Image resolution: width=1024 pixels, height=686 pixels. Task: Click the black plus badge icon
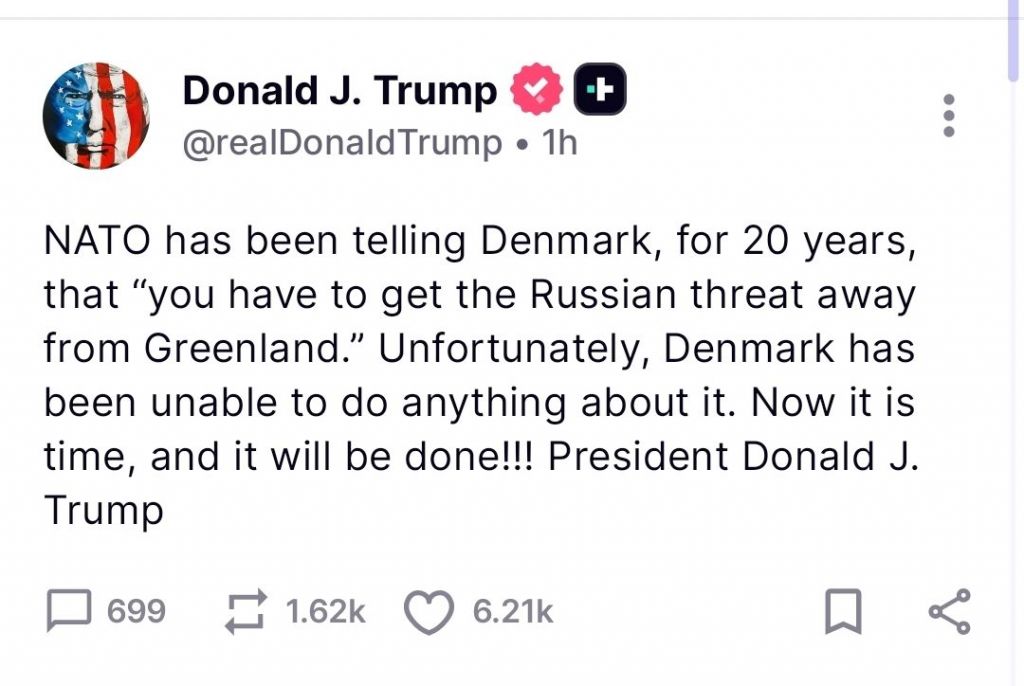[599, 92]
